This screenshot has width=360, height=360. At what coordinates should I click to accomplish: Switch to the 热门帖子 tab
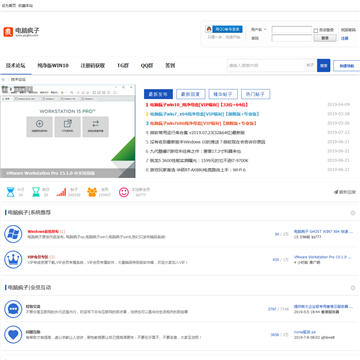pos(255,94)
